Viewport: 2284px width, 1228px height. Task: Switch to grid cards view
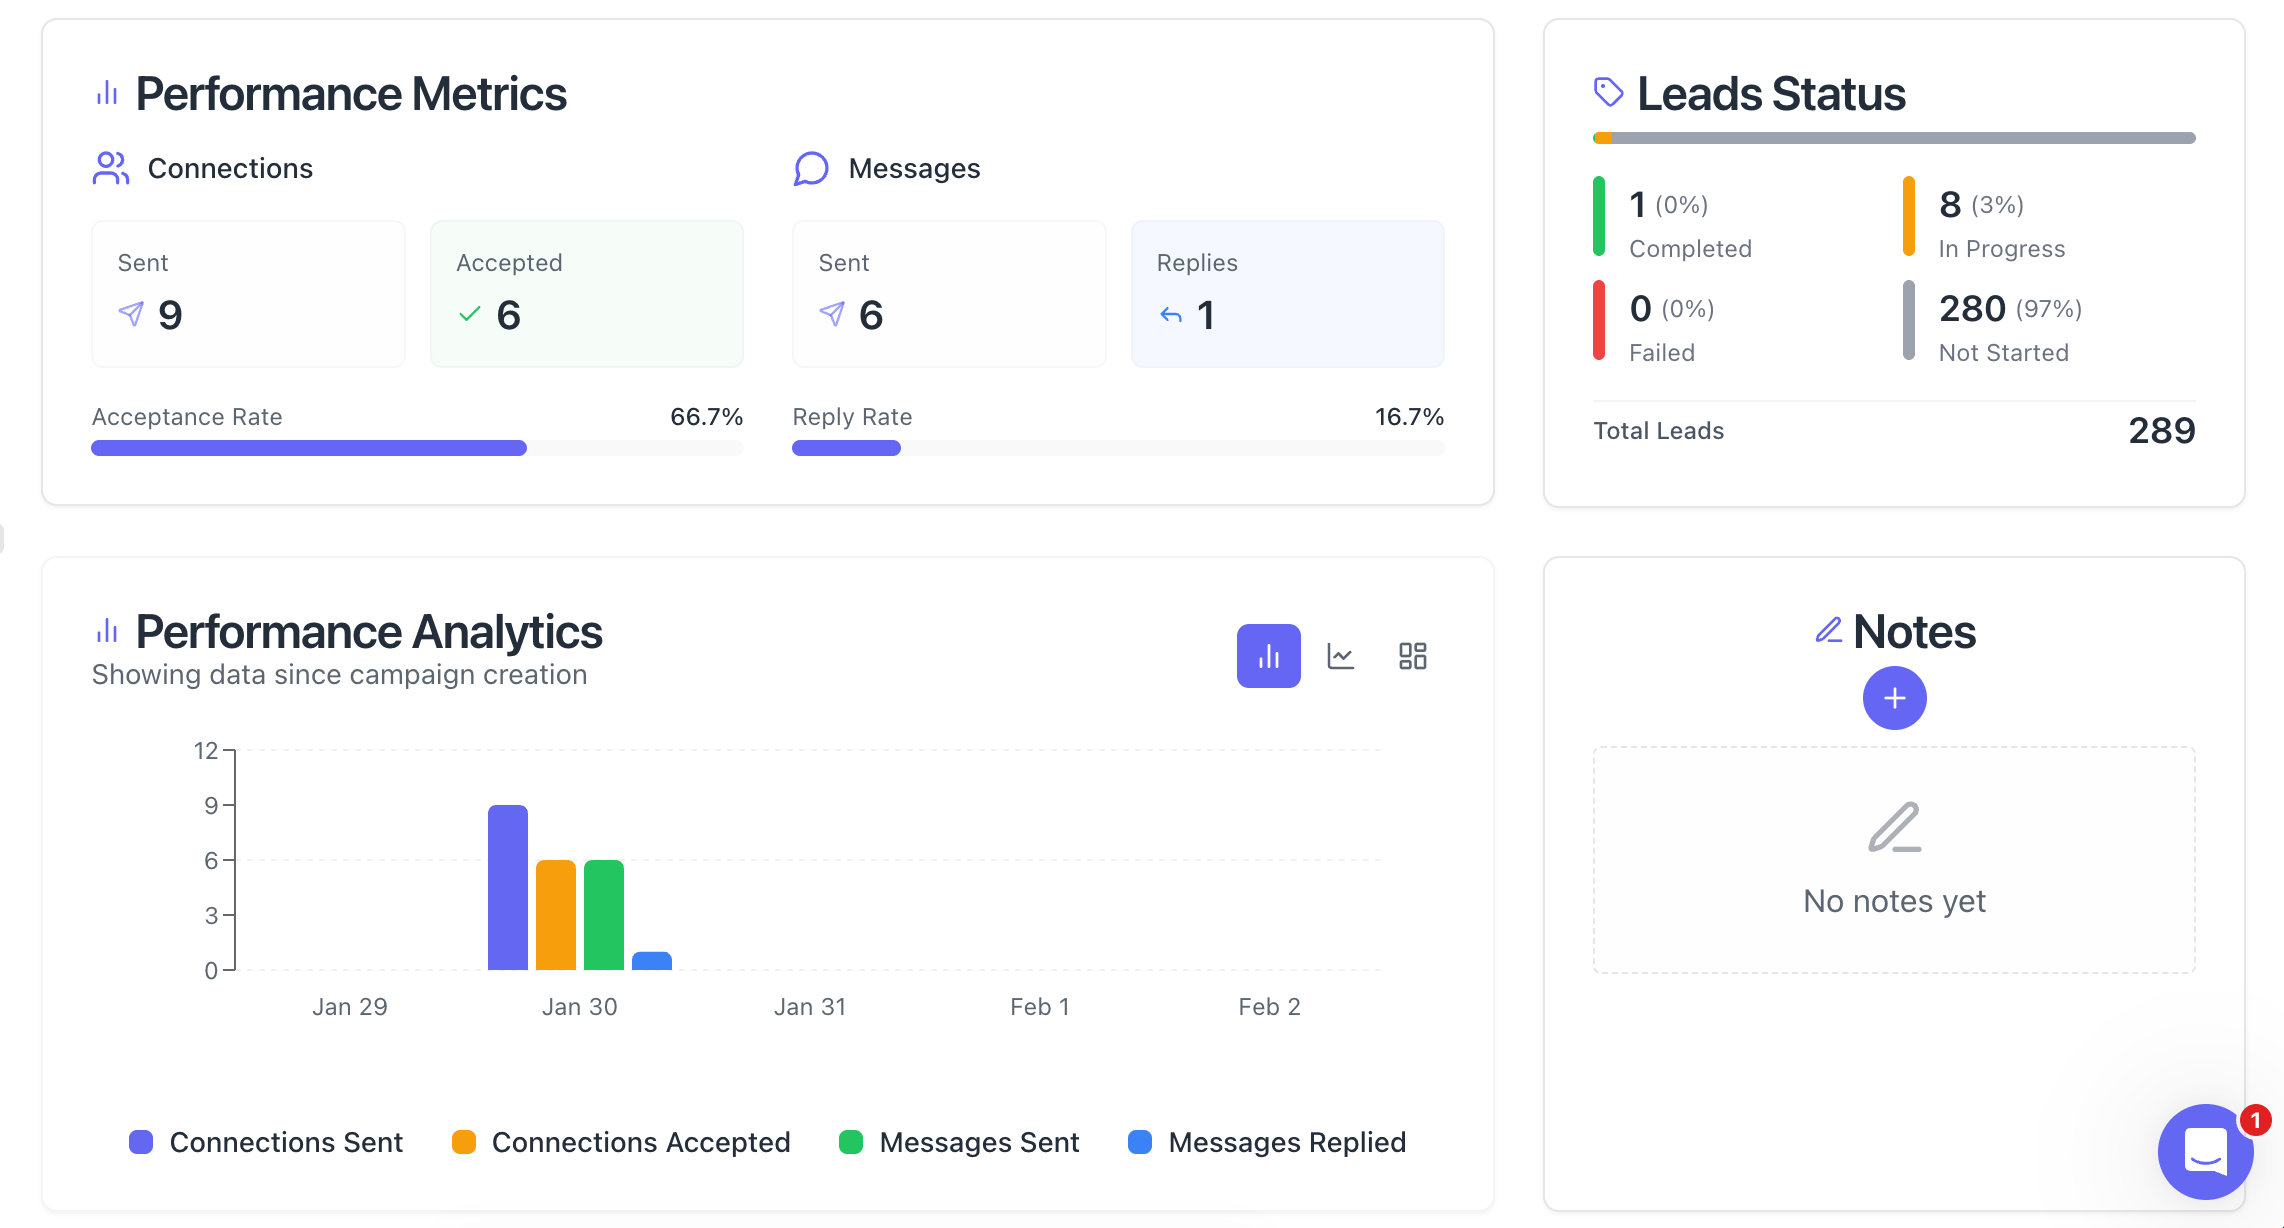(x=1412, y=656)
